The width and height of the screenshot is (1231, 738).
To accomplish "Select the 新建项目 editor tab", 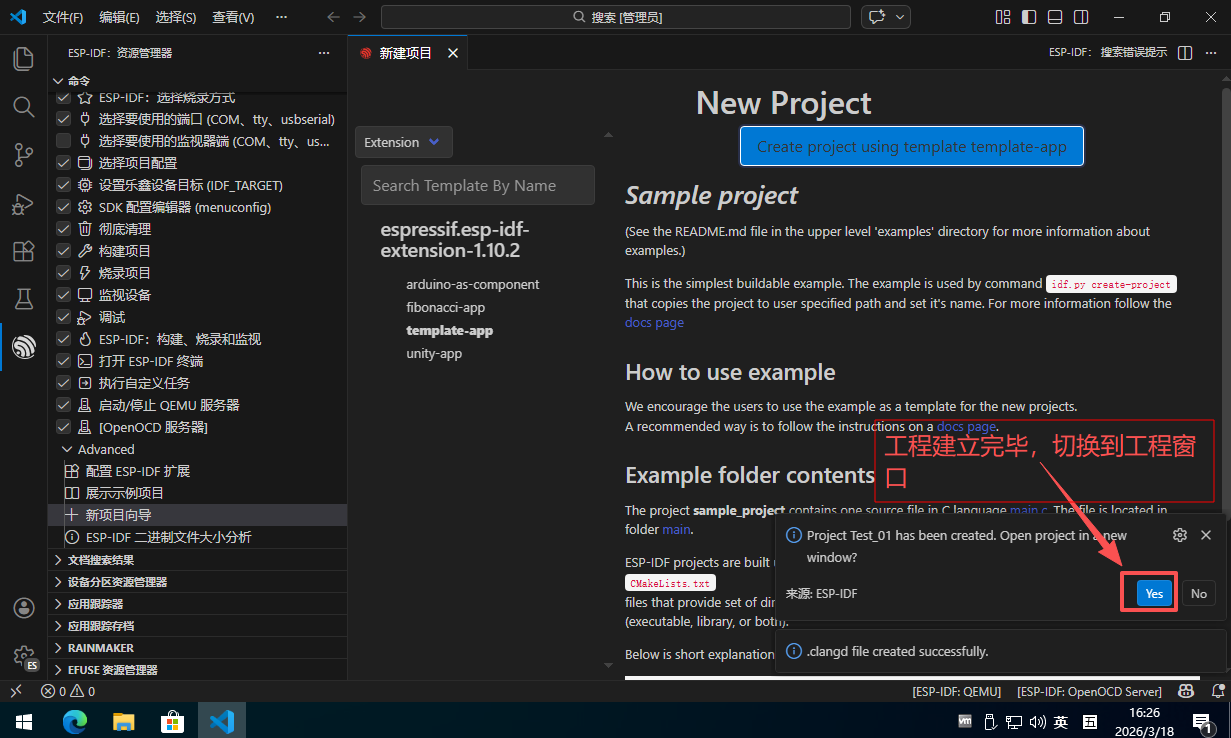I will click(407, 53).
